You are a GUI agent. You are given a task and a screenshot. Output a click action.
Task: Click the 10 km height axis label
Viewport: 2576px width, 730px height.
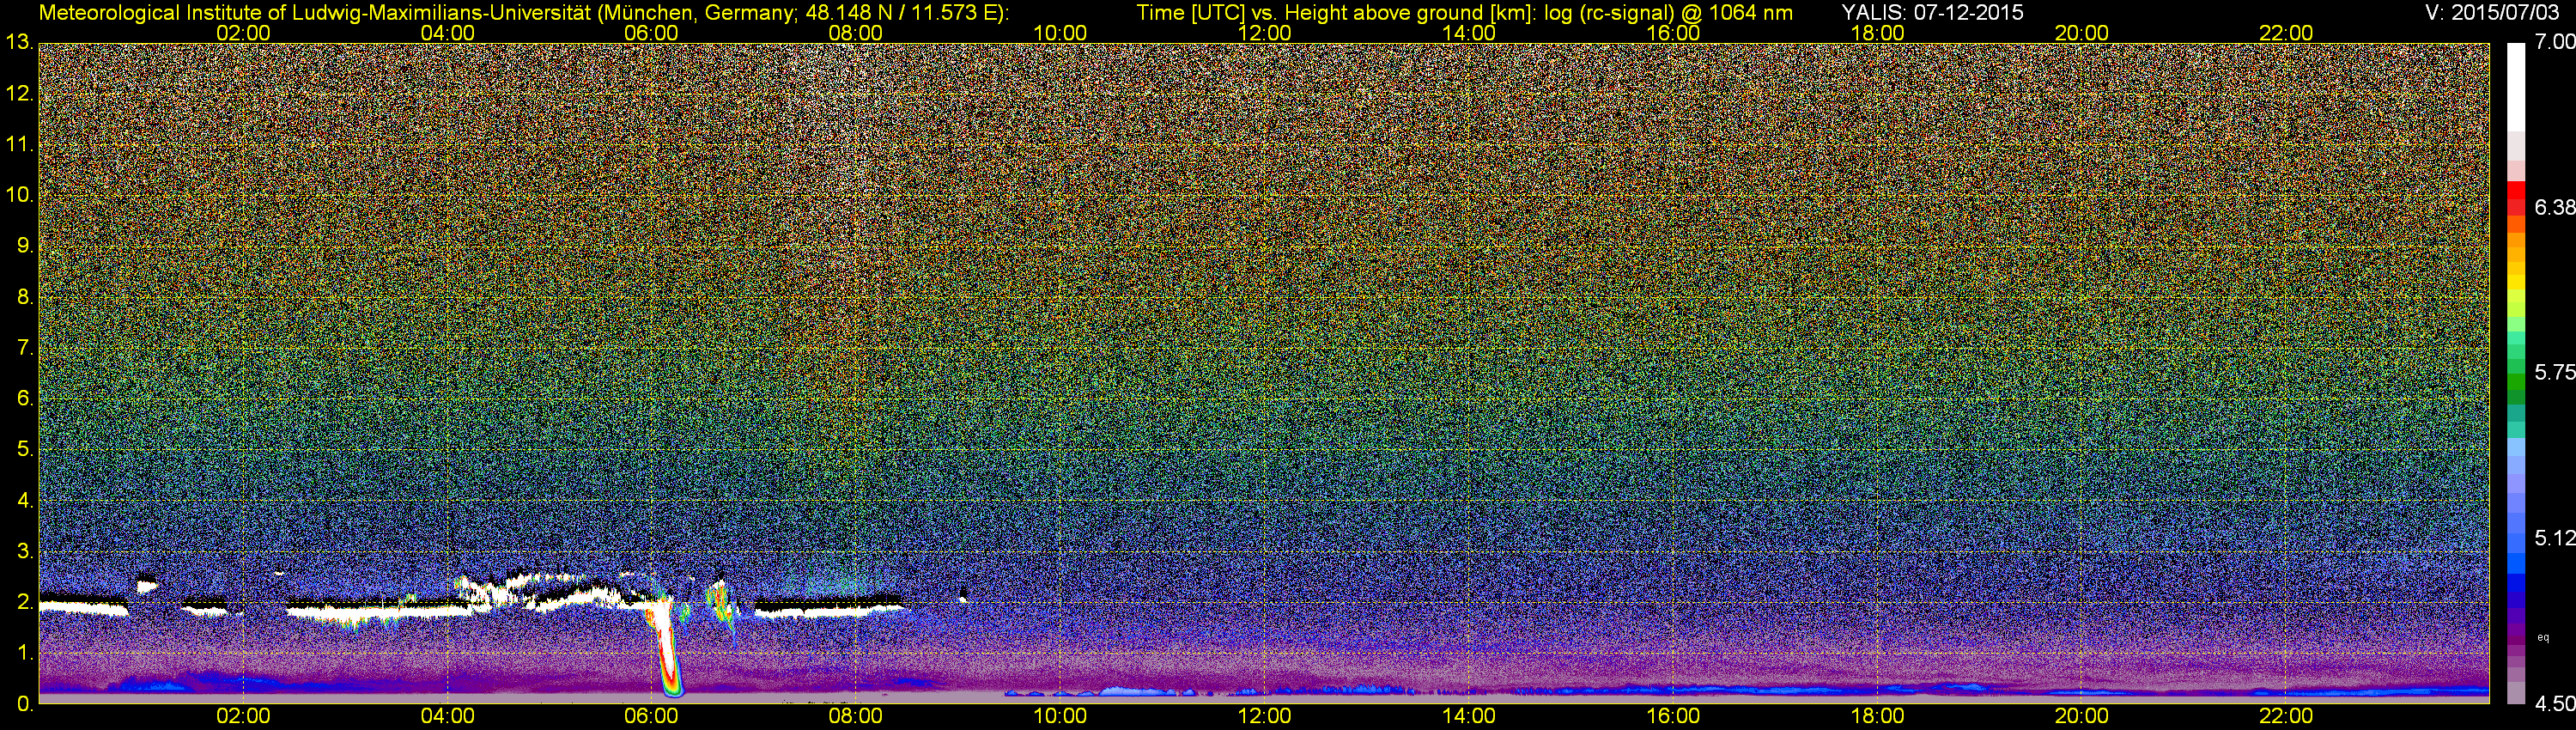tap(19, 194)
